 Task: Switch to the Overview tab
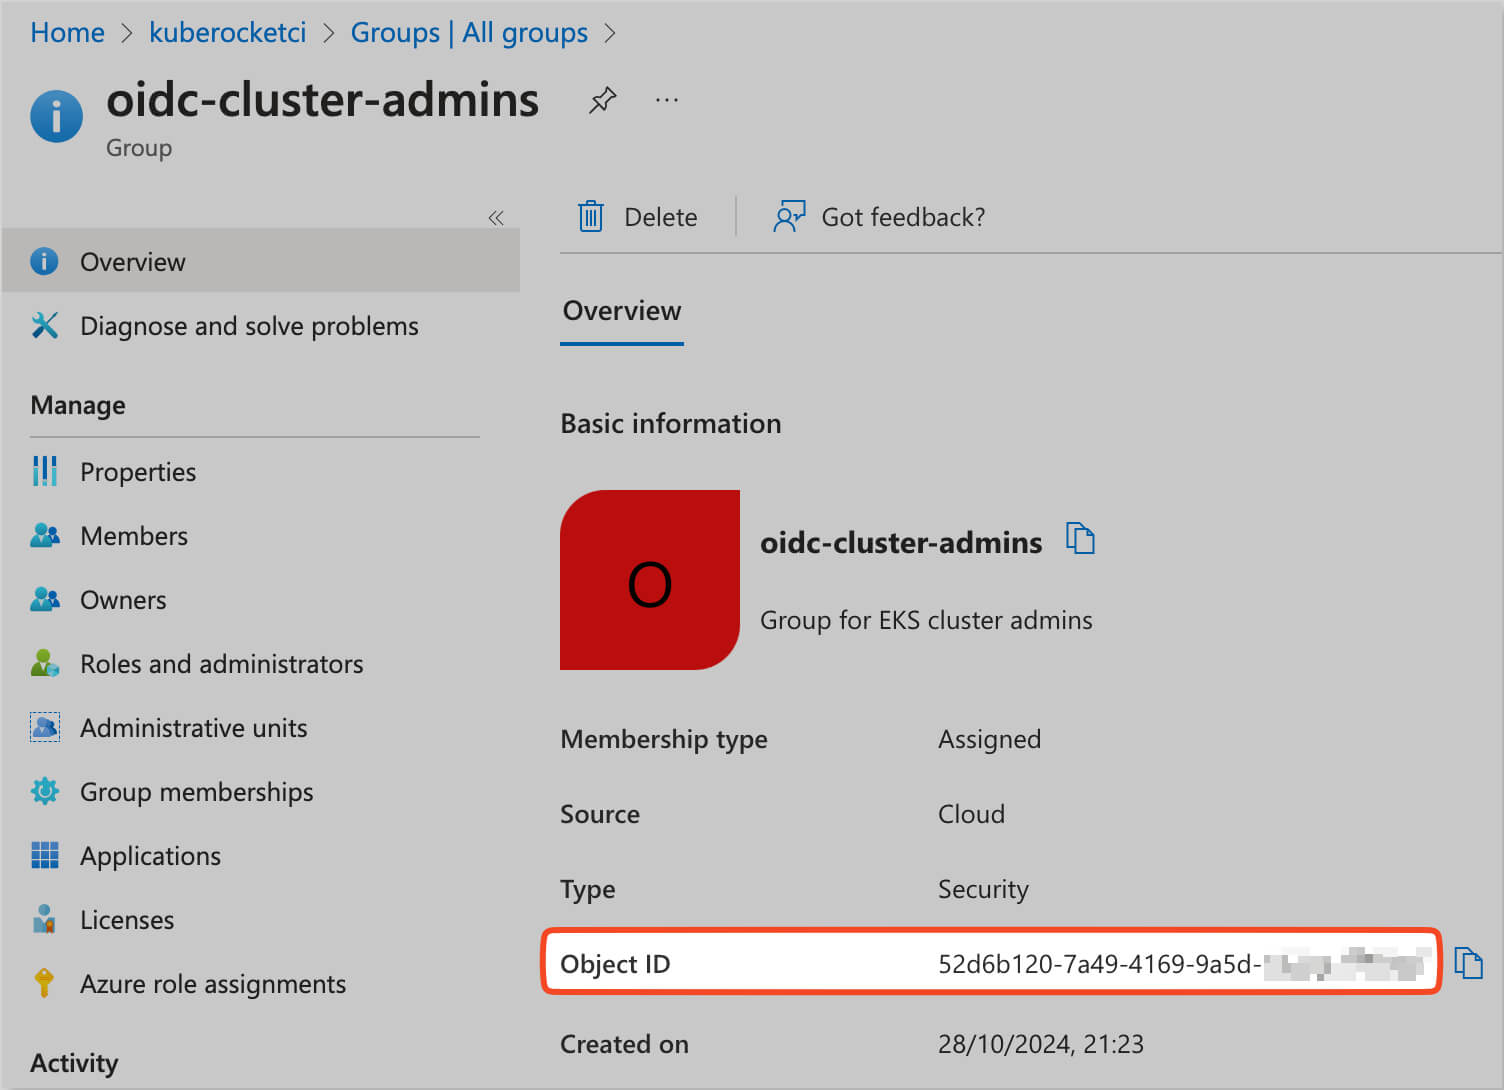click(x=621, y=311)
